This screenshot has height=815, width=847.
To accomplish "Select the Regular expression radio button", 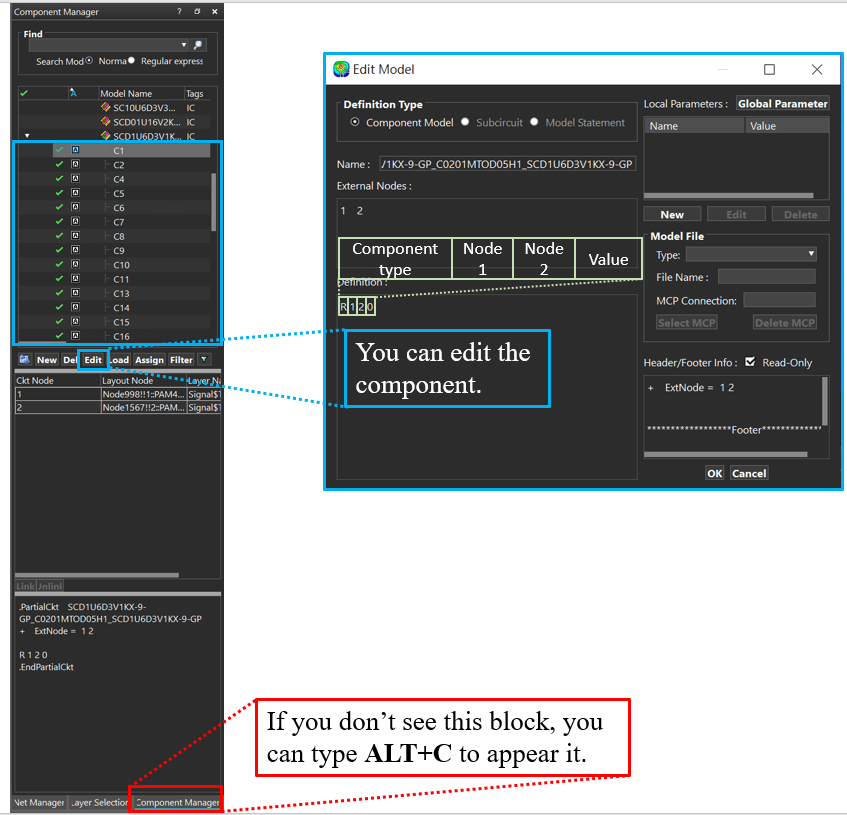I will tap(131, 60).
